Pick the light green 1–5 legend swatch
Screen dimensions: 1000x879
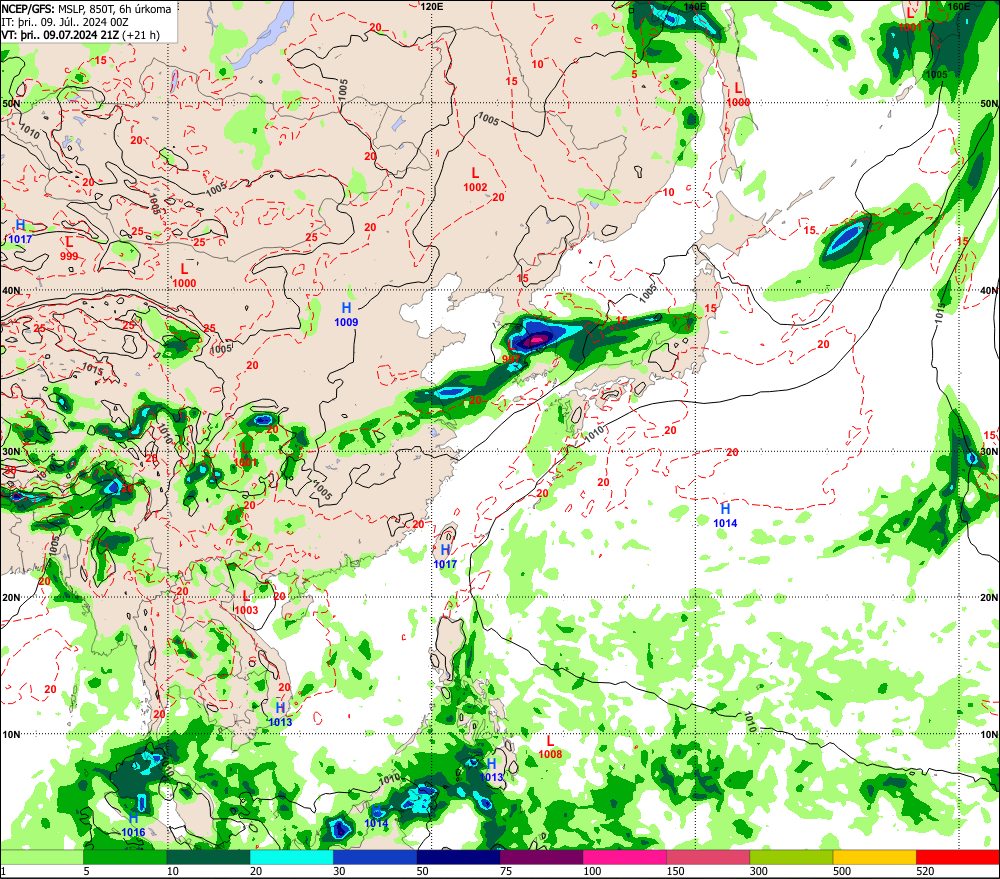click(41, 857)
